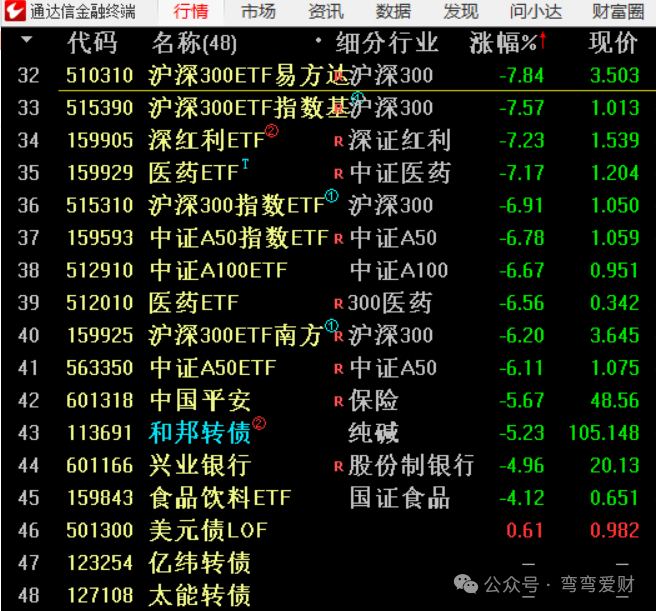Click the 通达信 red logo icon
Image resolution: width=656 pixels, height=611 pixels.
pyautogui.click(x=15, y=11)
